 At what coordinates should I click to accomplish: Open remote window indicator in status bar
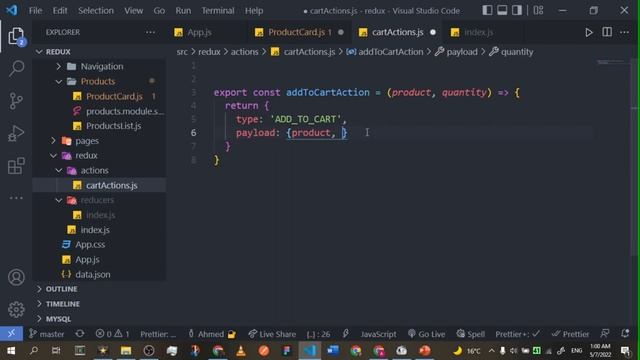(x=11, y=333)
